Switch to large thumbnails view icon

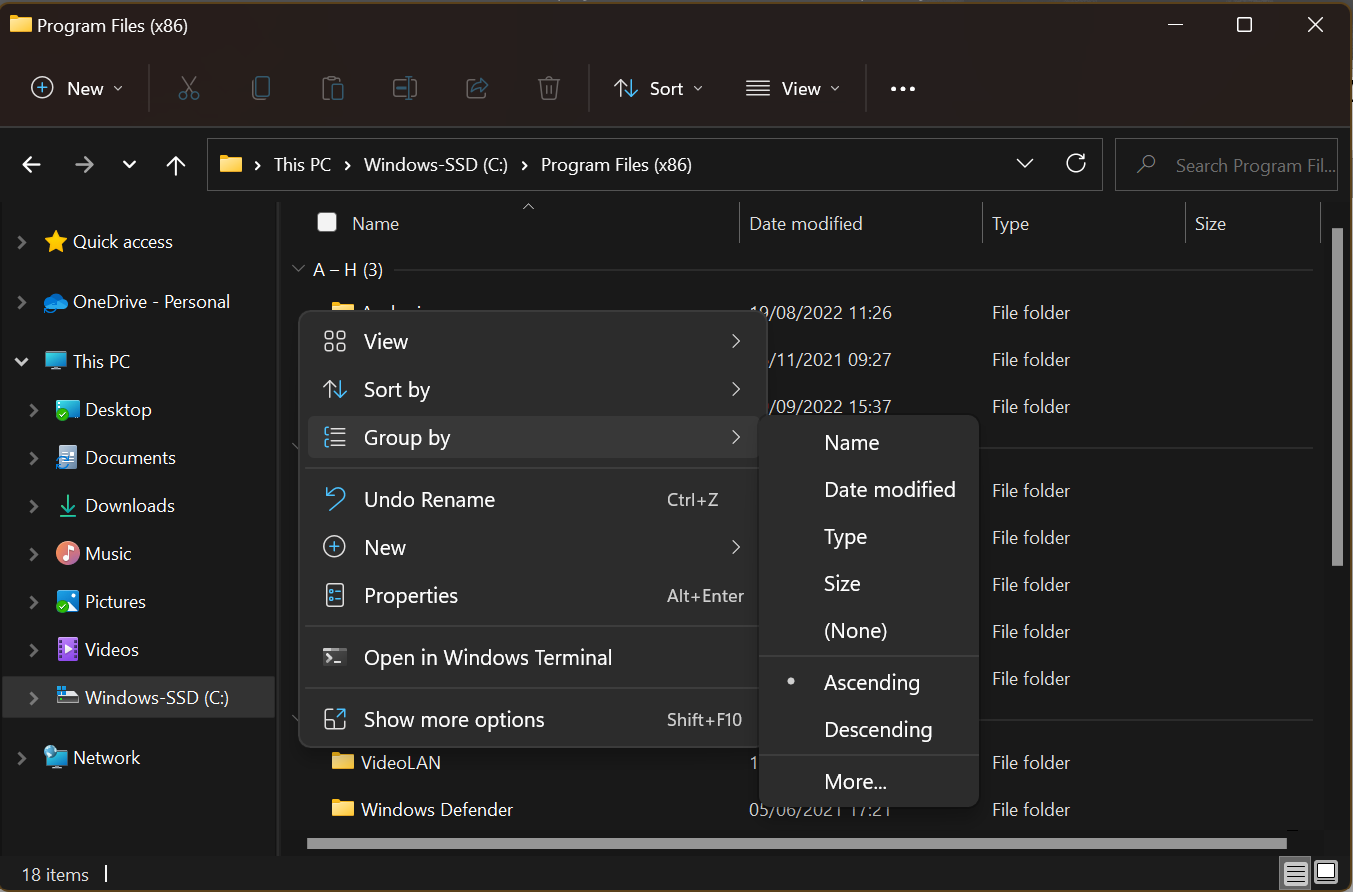(1325, 873)
